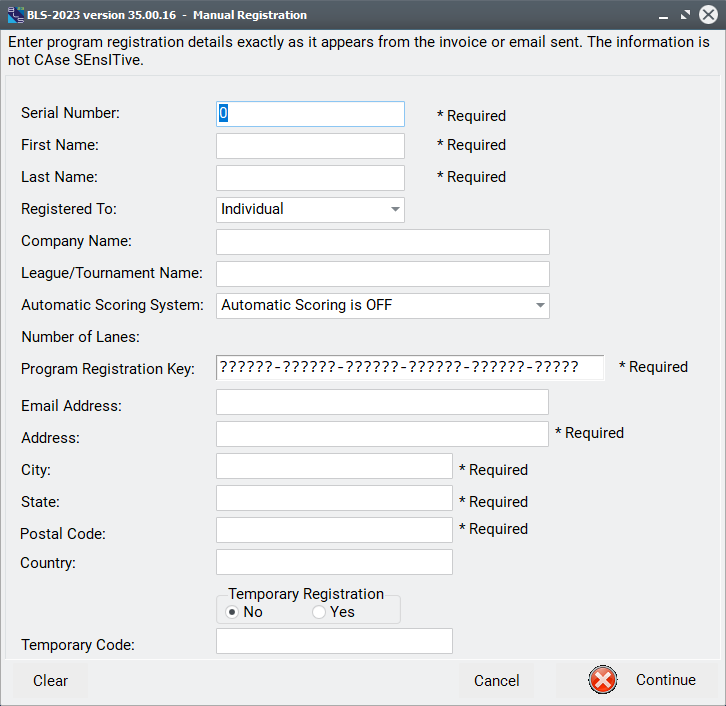Maximize the Manual Registration window
This screenshot has width=726, height=706.
(685, 15)
